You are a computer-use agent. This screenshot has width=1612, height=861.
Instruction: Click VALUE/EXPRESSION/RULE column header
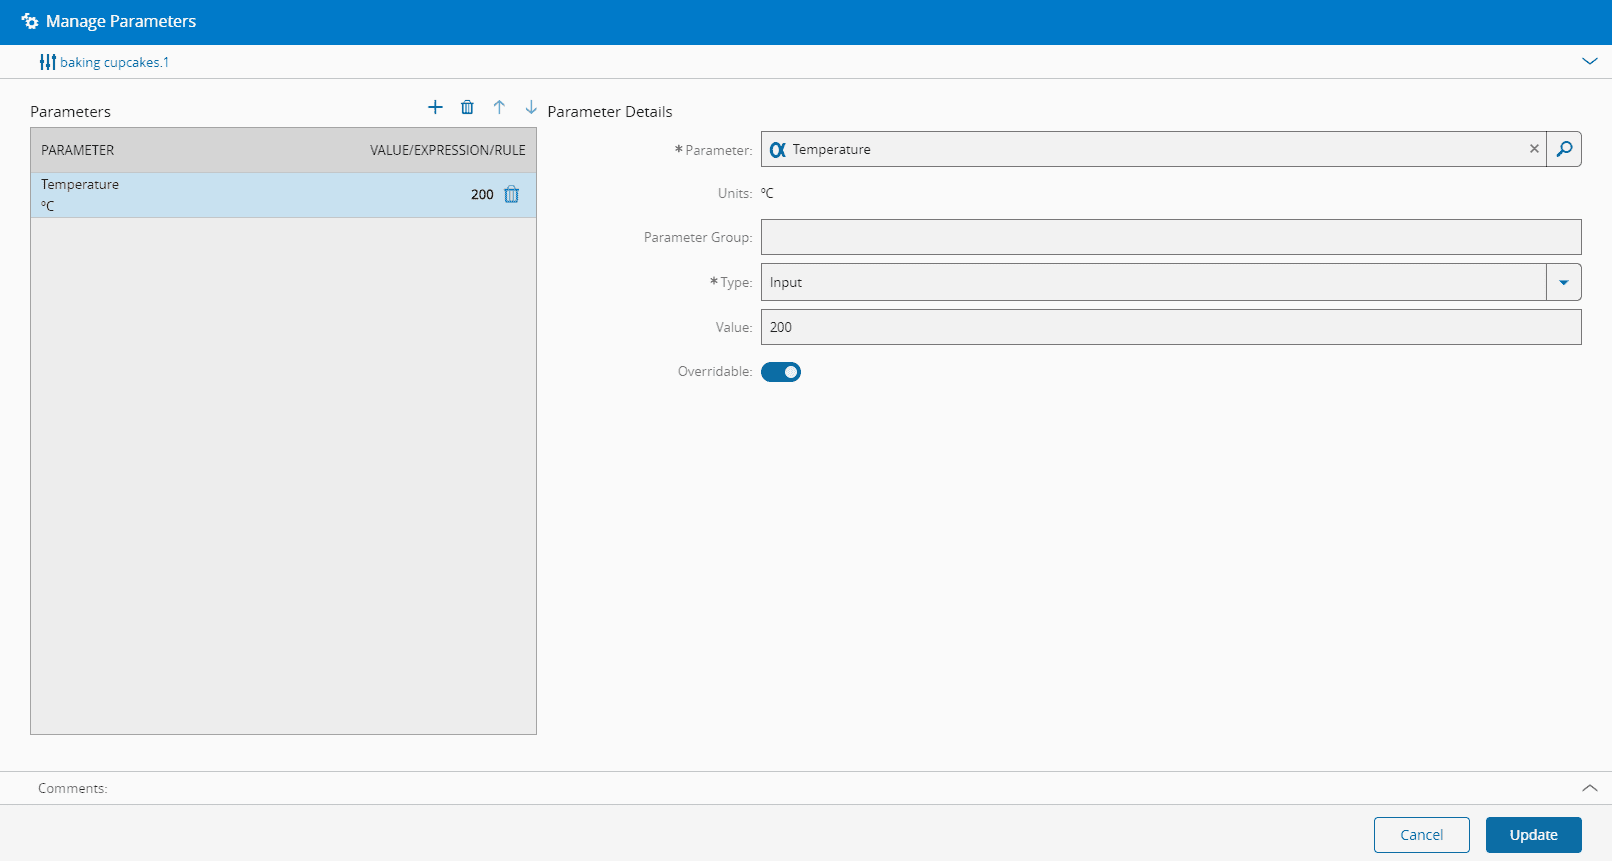(x=447, y=150)
